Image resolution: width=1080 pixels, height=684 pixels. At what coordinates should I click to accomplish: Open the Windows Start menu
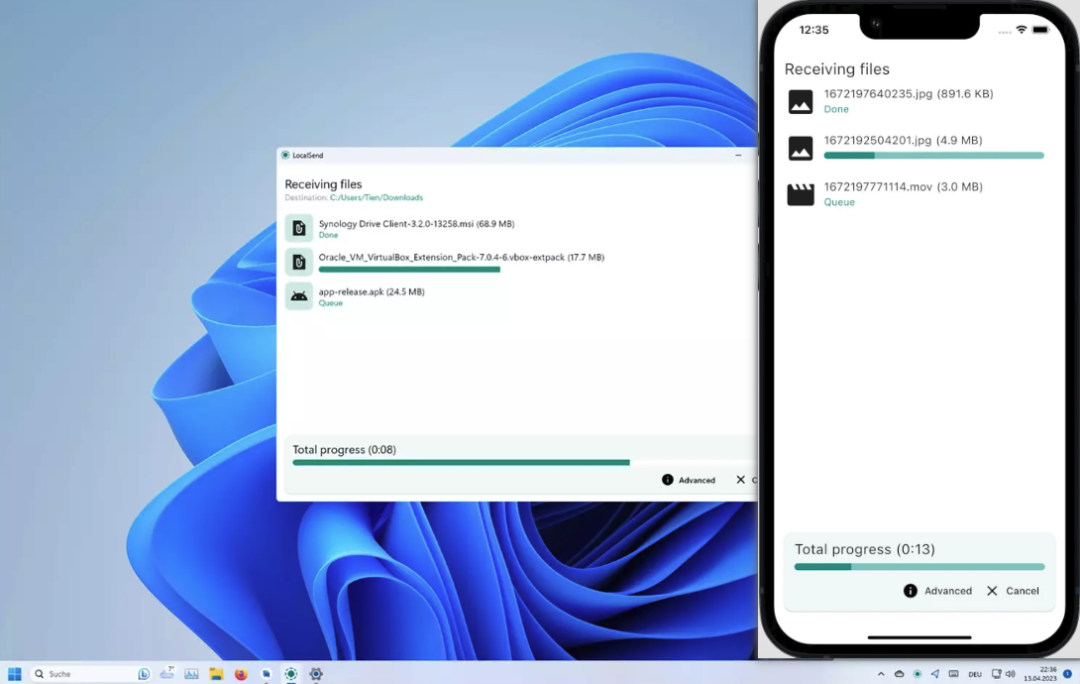click(x=14, y=674)
